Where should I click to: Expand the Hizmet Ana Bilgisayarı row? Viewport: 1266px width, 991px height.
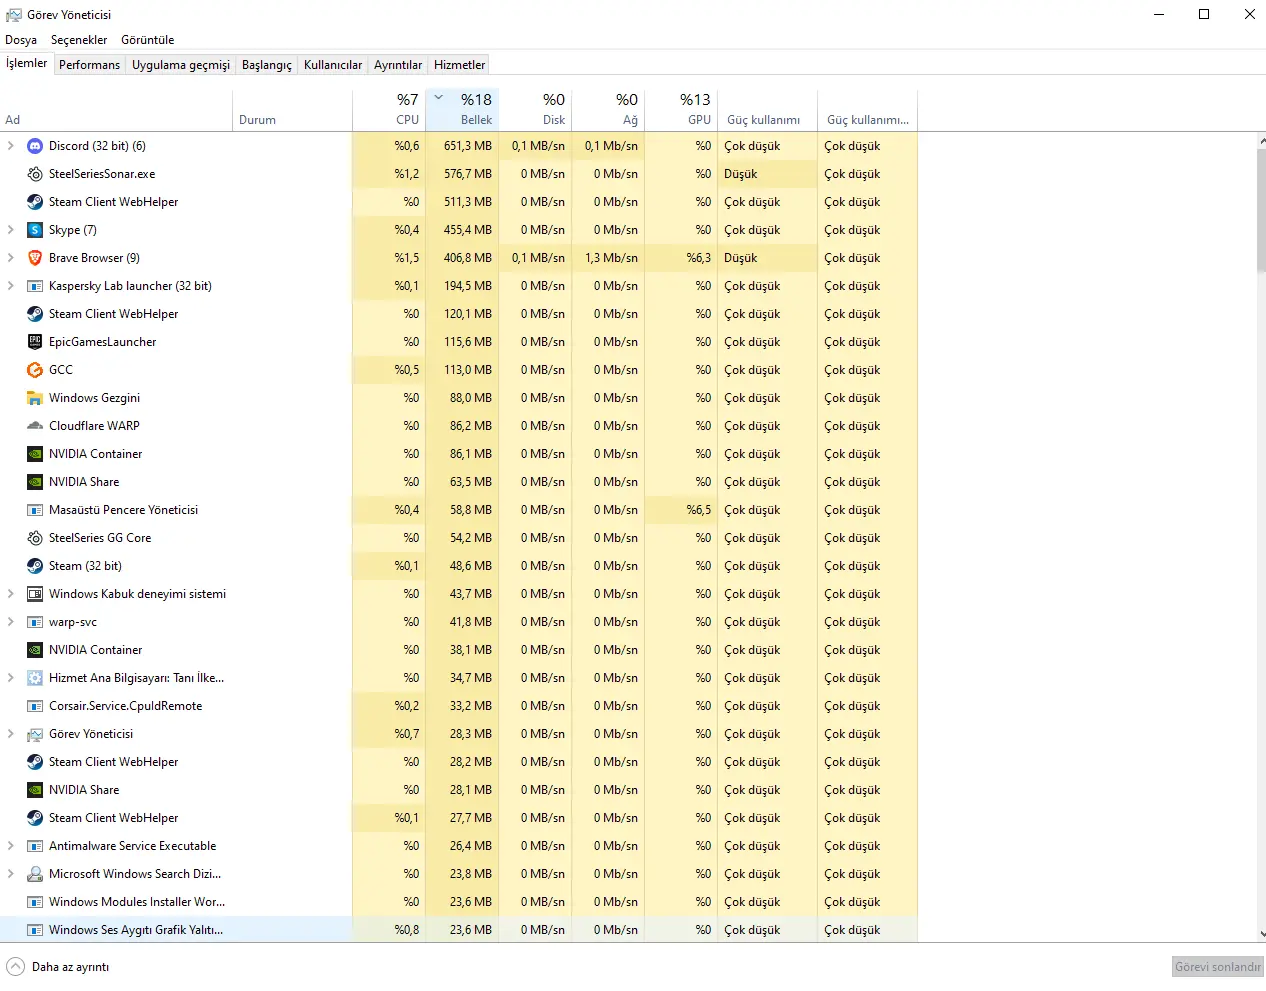11,678
